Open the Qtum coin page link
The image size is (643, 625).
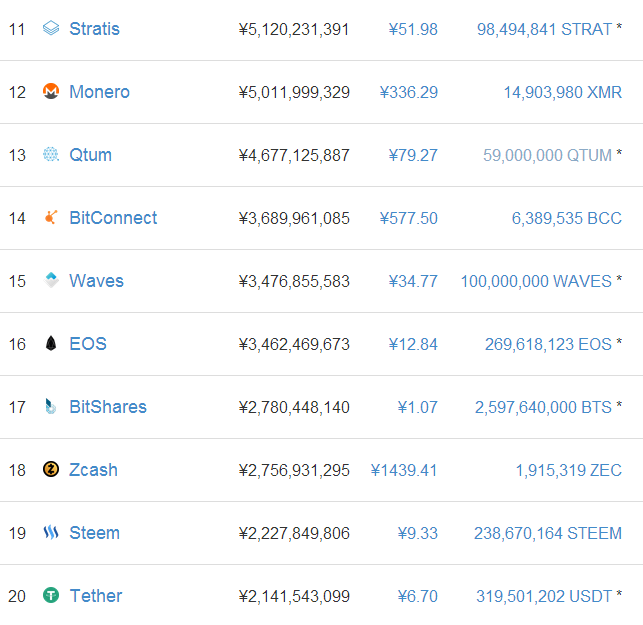point(90,155)
